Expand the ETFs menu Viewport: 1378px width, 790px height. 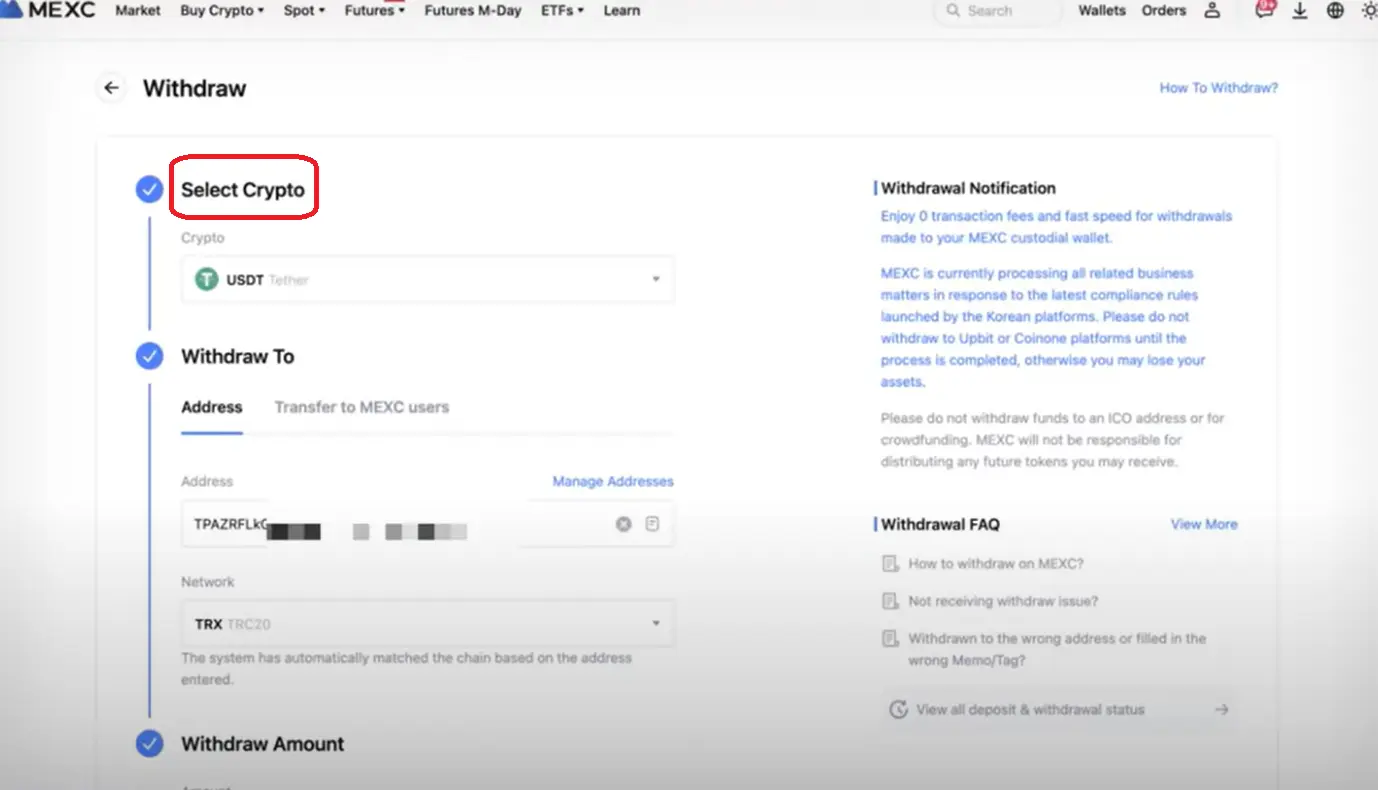(x=564, y=11)
